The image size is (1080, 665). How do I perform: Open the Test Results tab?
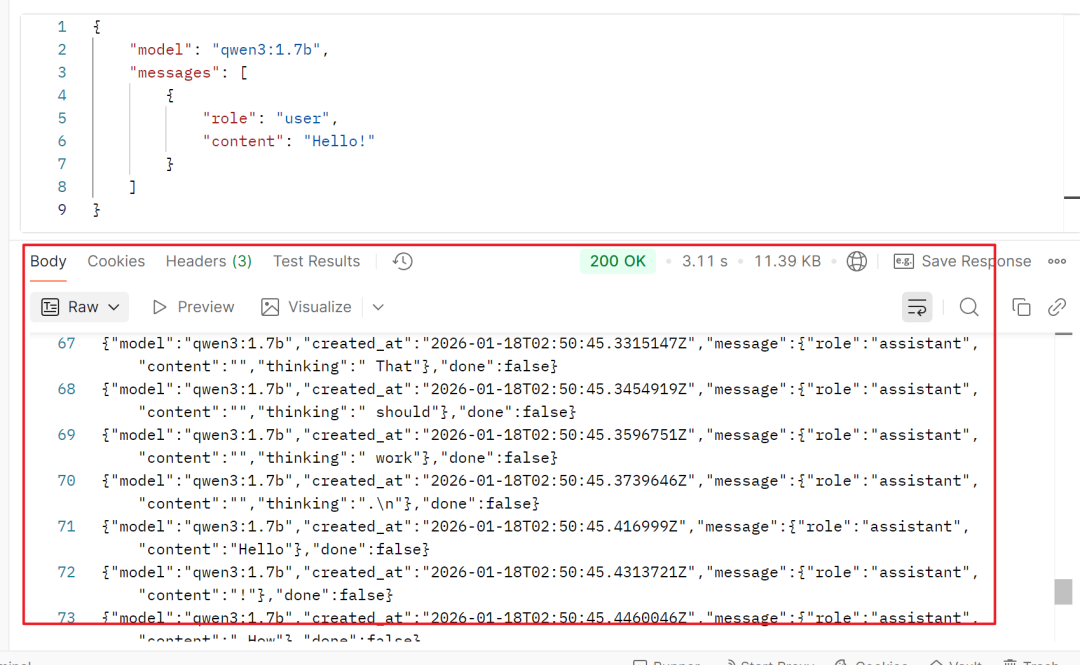tap(316, 261)
